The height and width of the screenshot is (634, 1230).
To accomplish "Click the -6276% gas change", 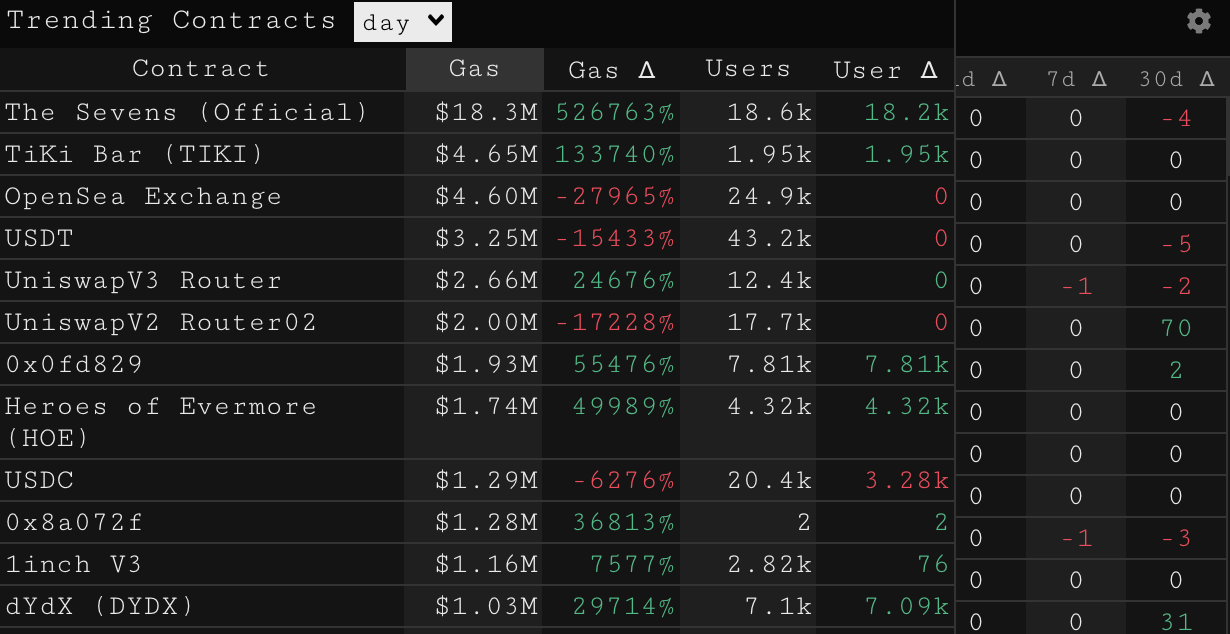I will [624, 480].
